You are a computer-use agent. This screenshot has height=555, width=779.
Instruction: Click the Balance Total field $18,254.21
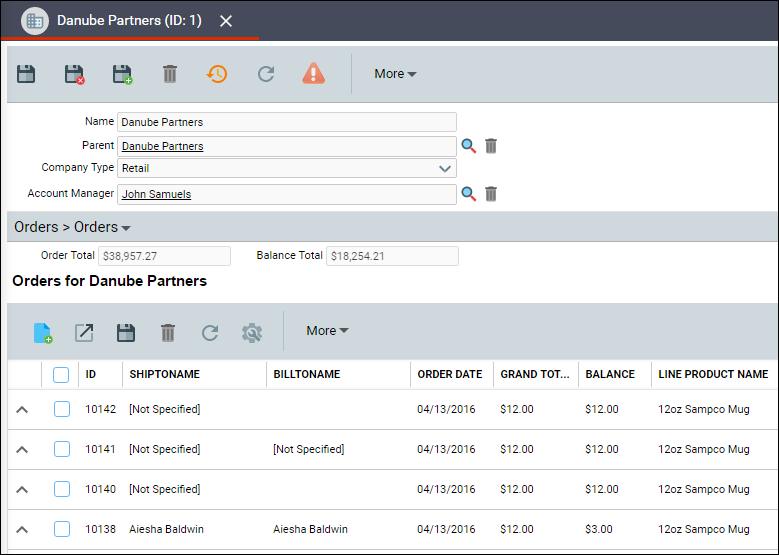point(392,256)
